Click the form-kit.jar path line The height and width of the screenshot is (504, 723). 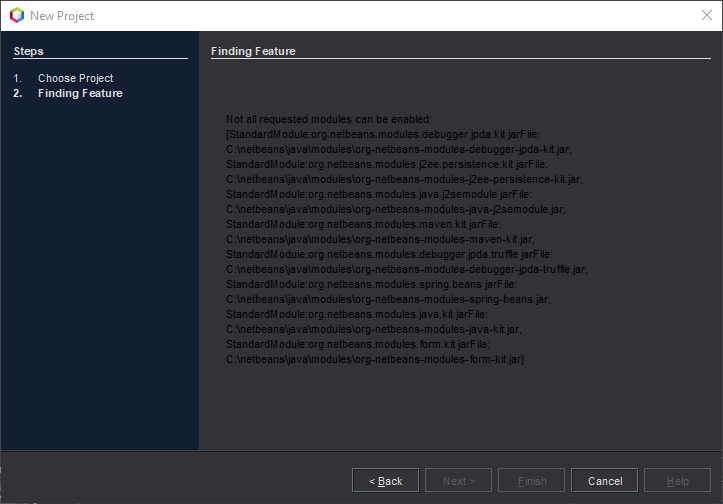pos(375,359)
